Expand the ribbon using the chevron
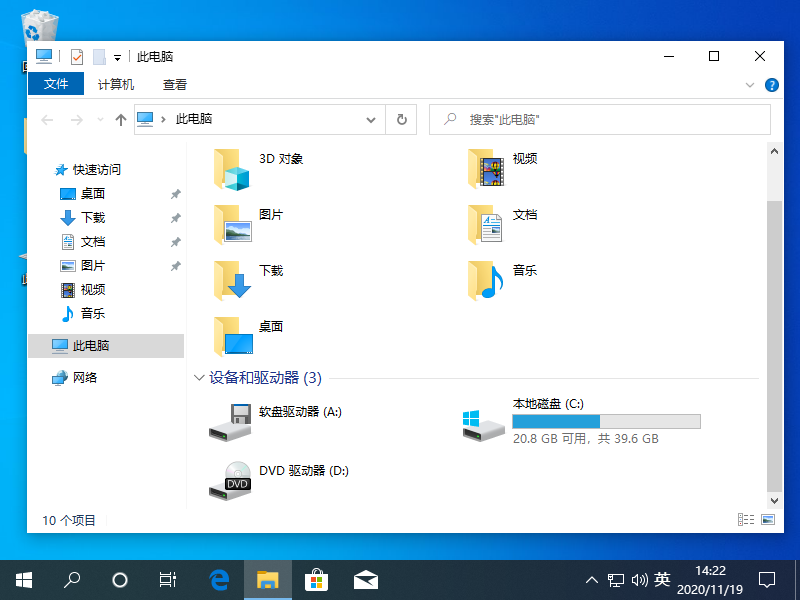Screen dimensions: 800x600 coord(750,85)
